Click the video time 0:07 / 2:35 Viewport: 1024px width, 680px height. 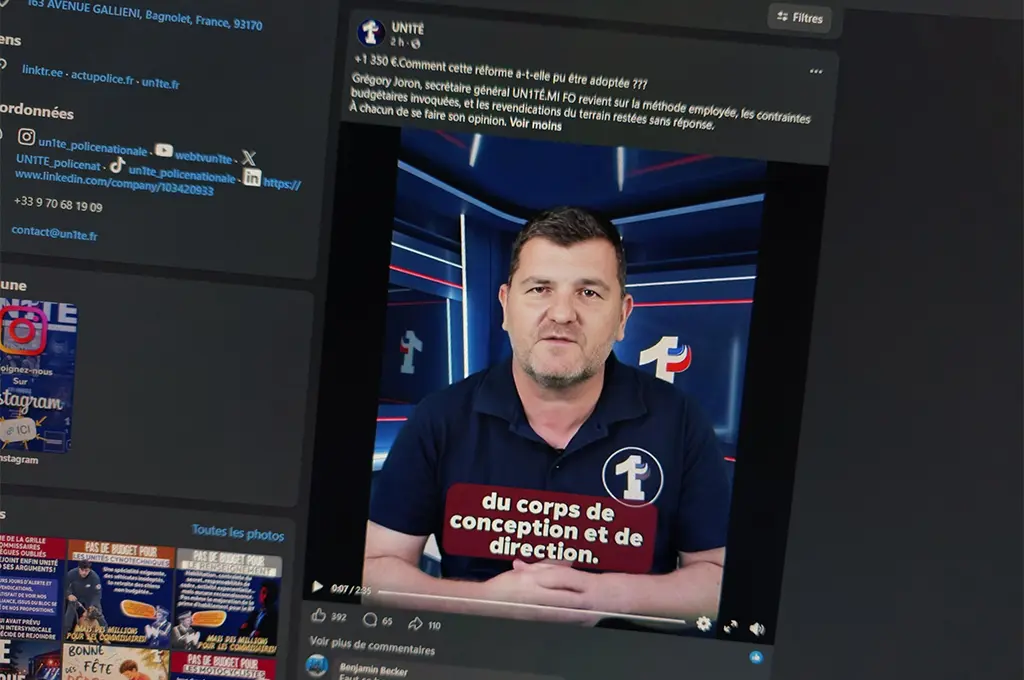(351, 589)
